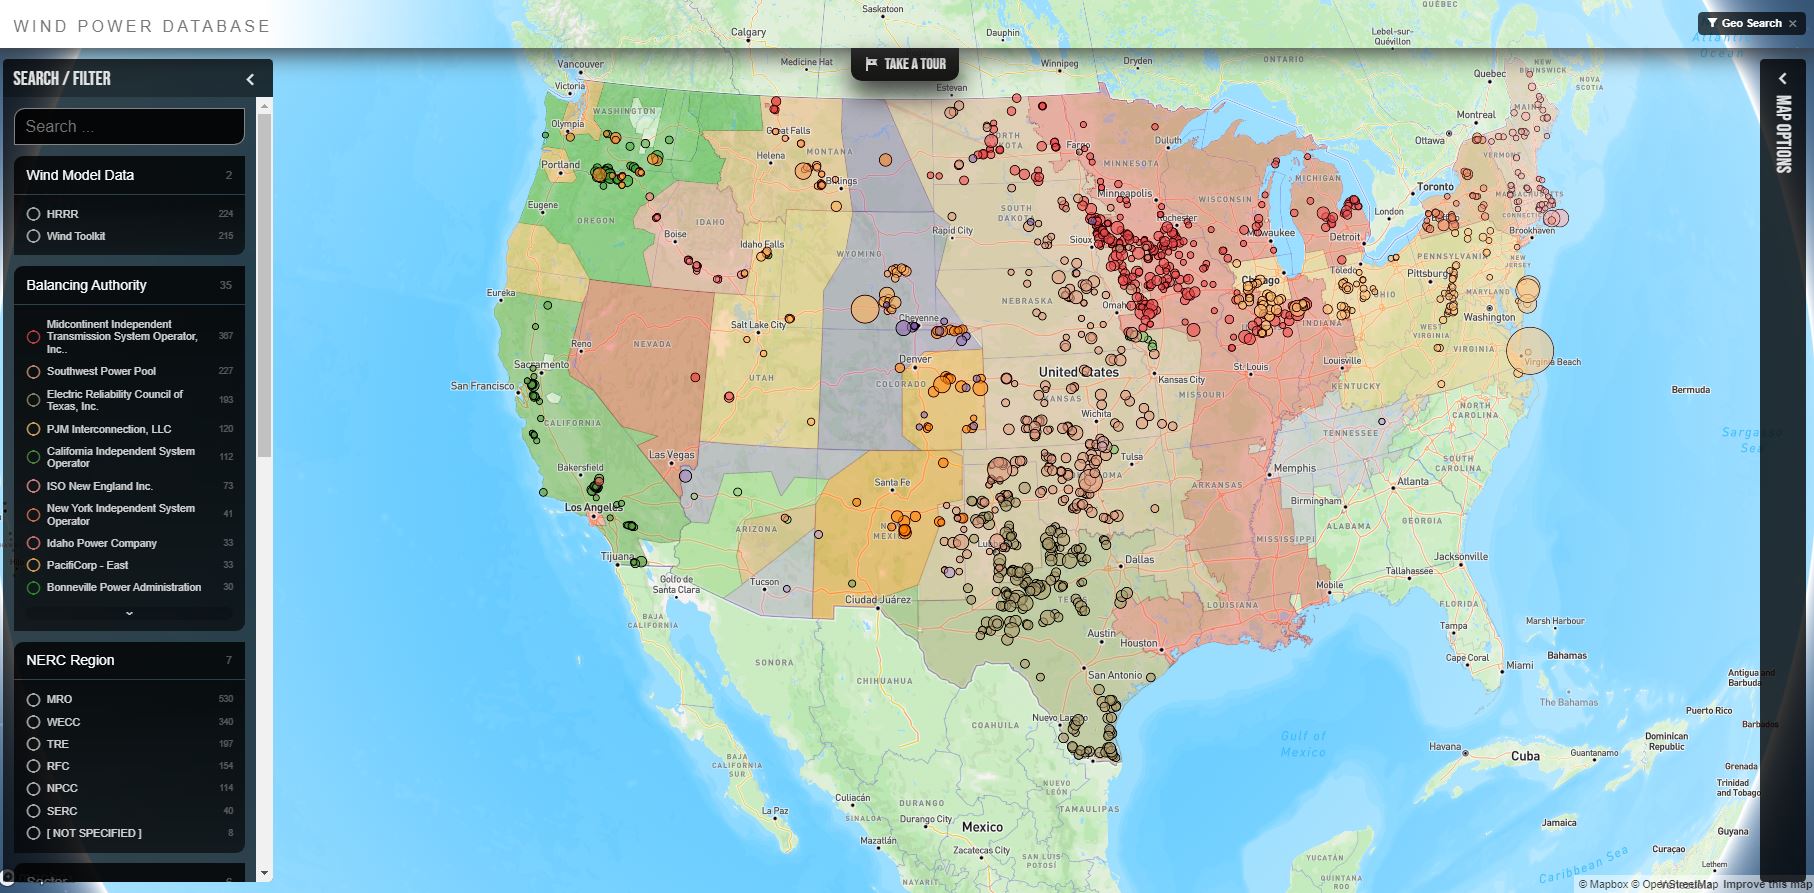
Task: Select Wind Toolkit radio option
Action: coord(34,236)
